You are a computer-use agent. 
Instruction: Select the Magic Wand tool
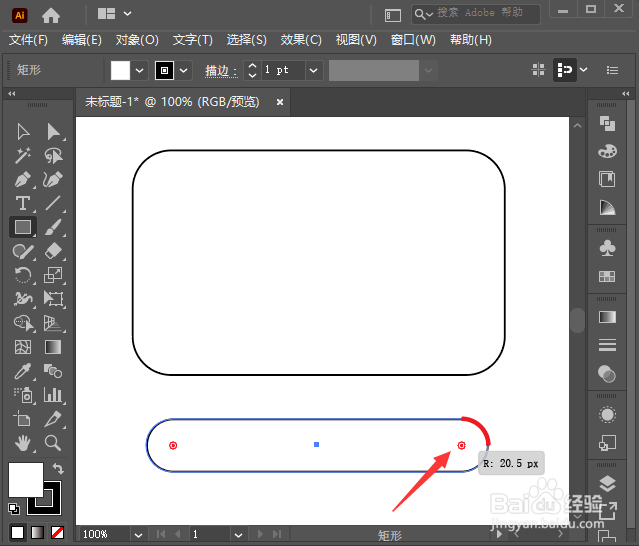coord(23,156)
